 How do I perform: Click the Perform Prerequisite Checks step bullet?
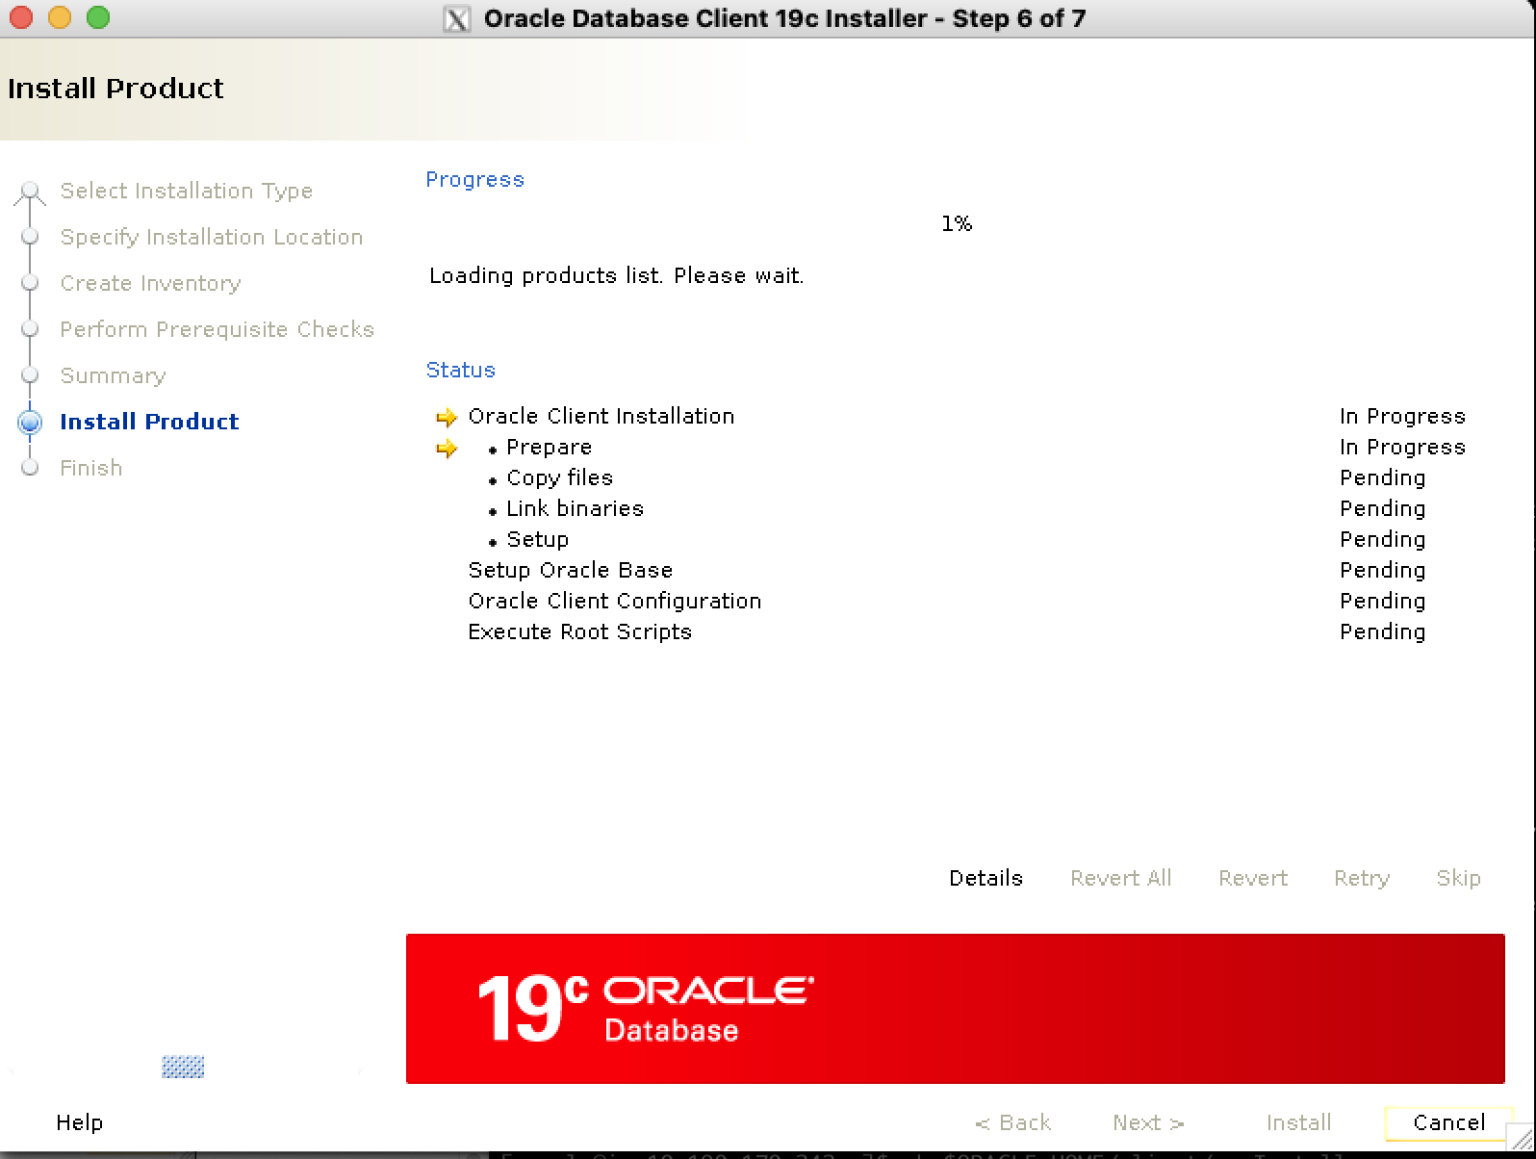click(30, 329)
